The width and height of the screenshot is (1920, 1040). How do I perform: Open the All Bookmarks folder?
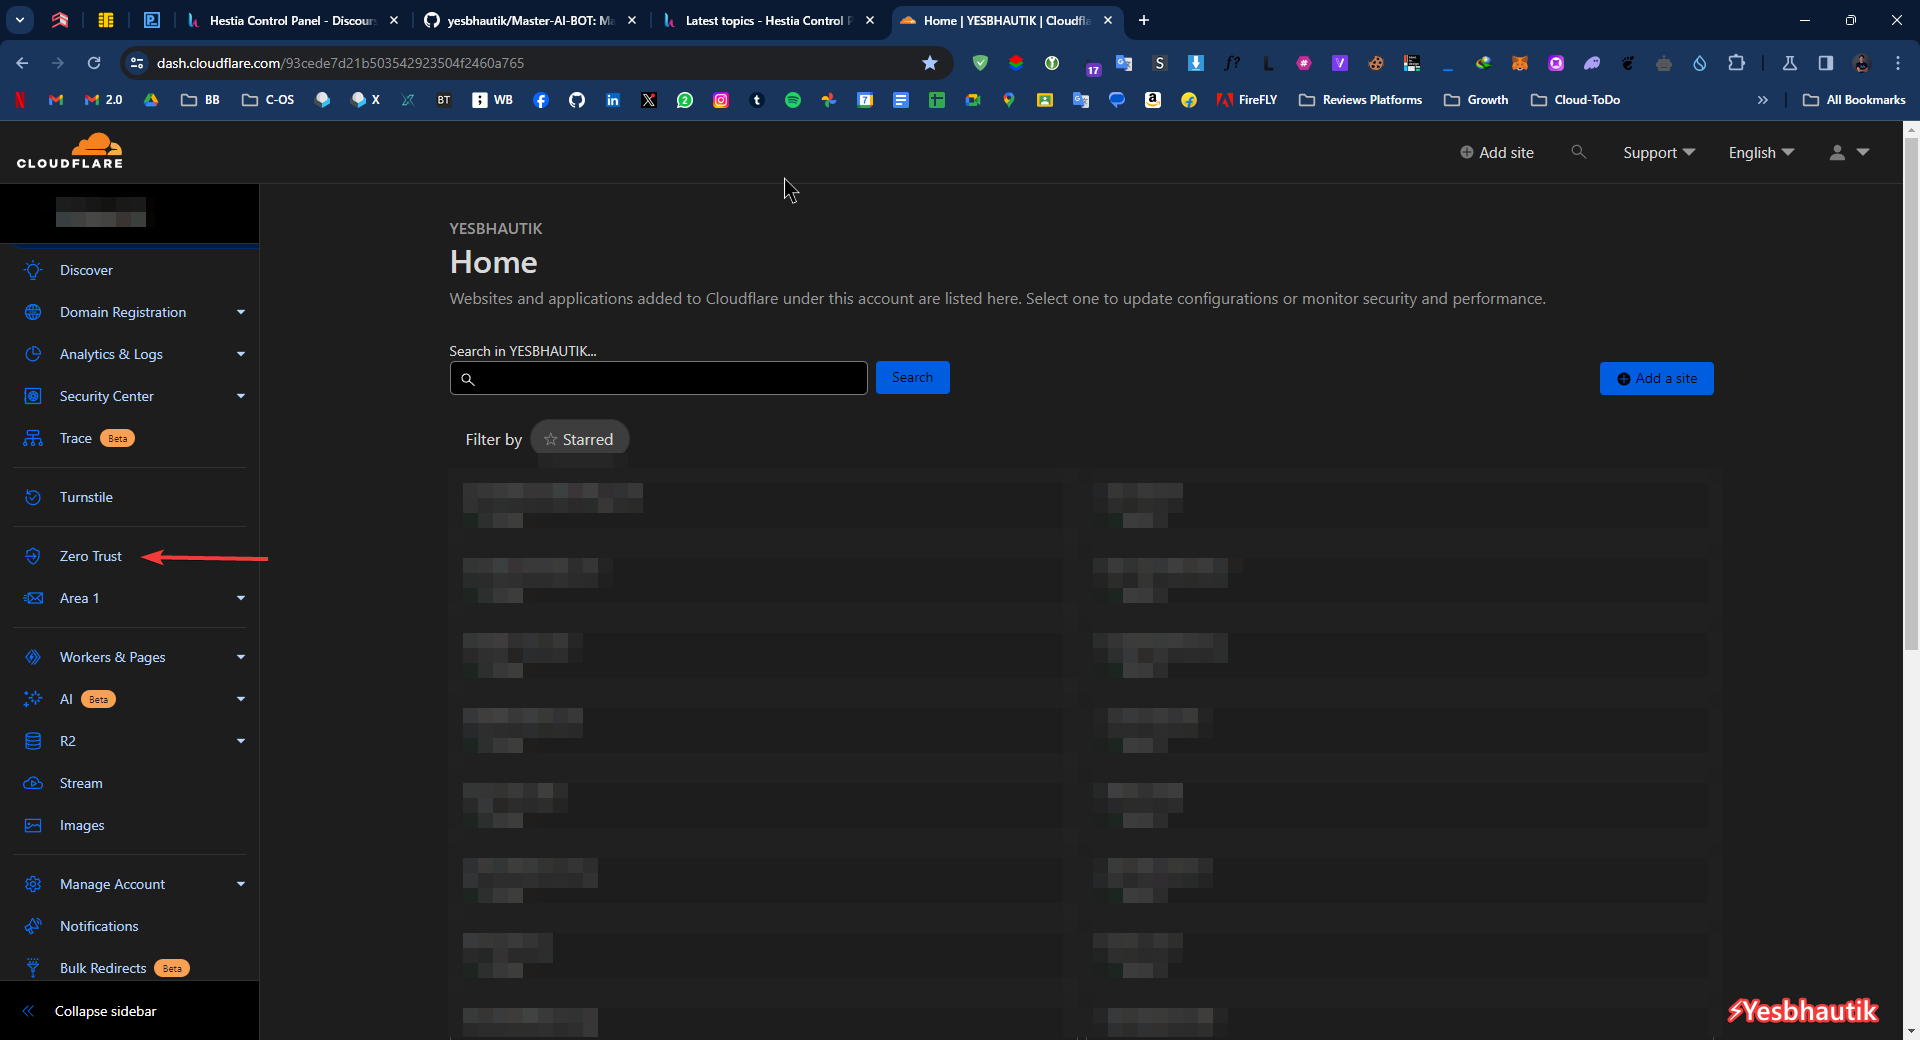point(1853,100)
